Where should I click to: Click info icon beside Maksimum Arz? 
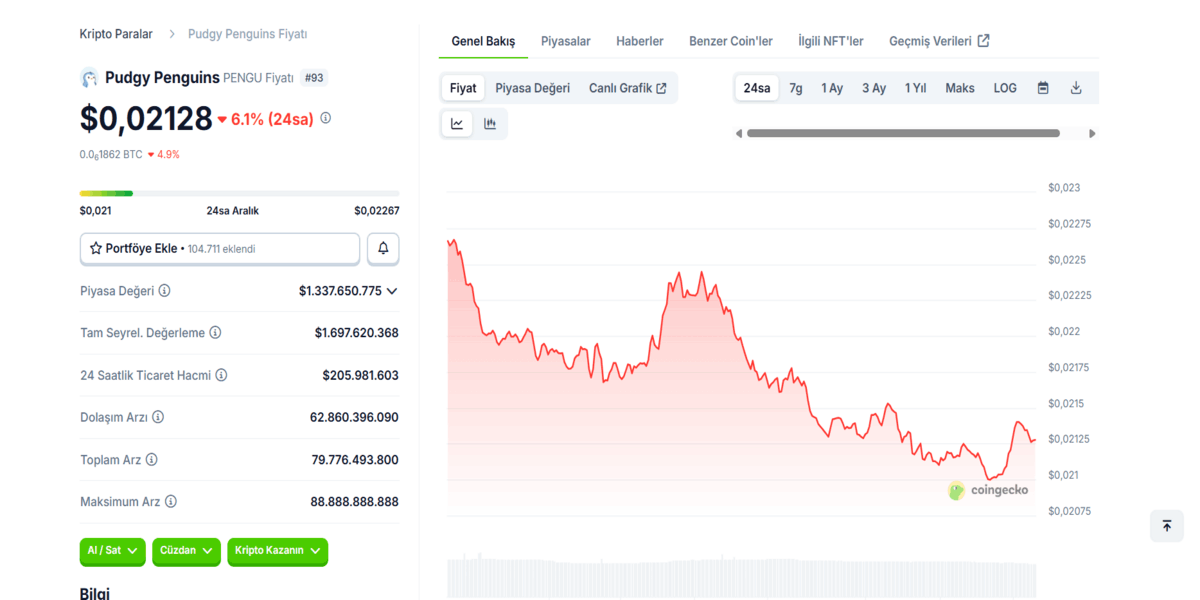click(x=171, y=502)
